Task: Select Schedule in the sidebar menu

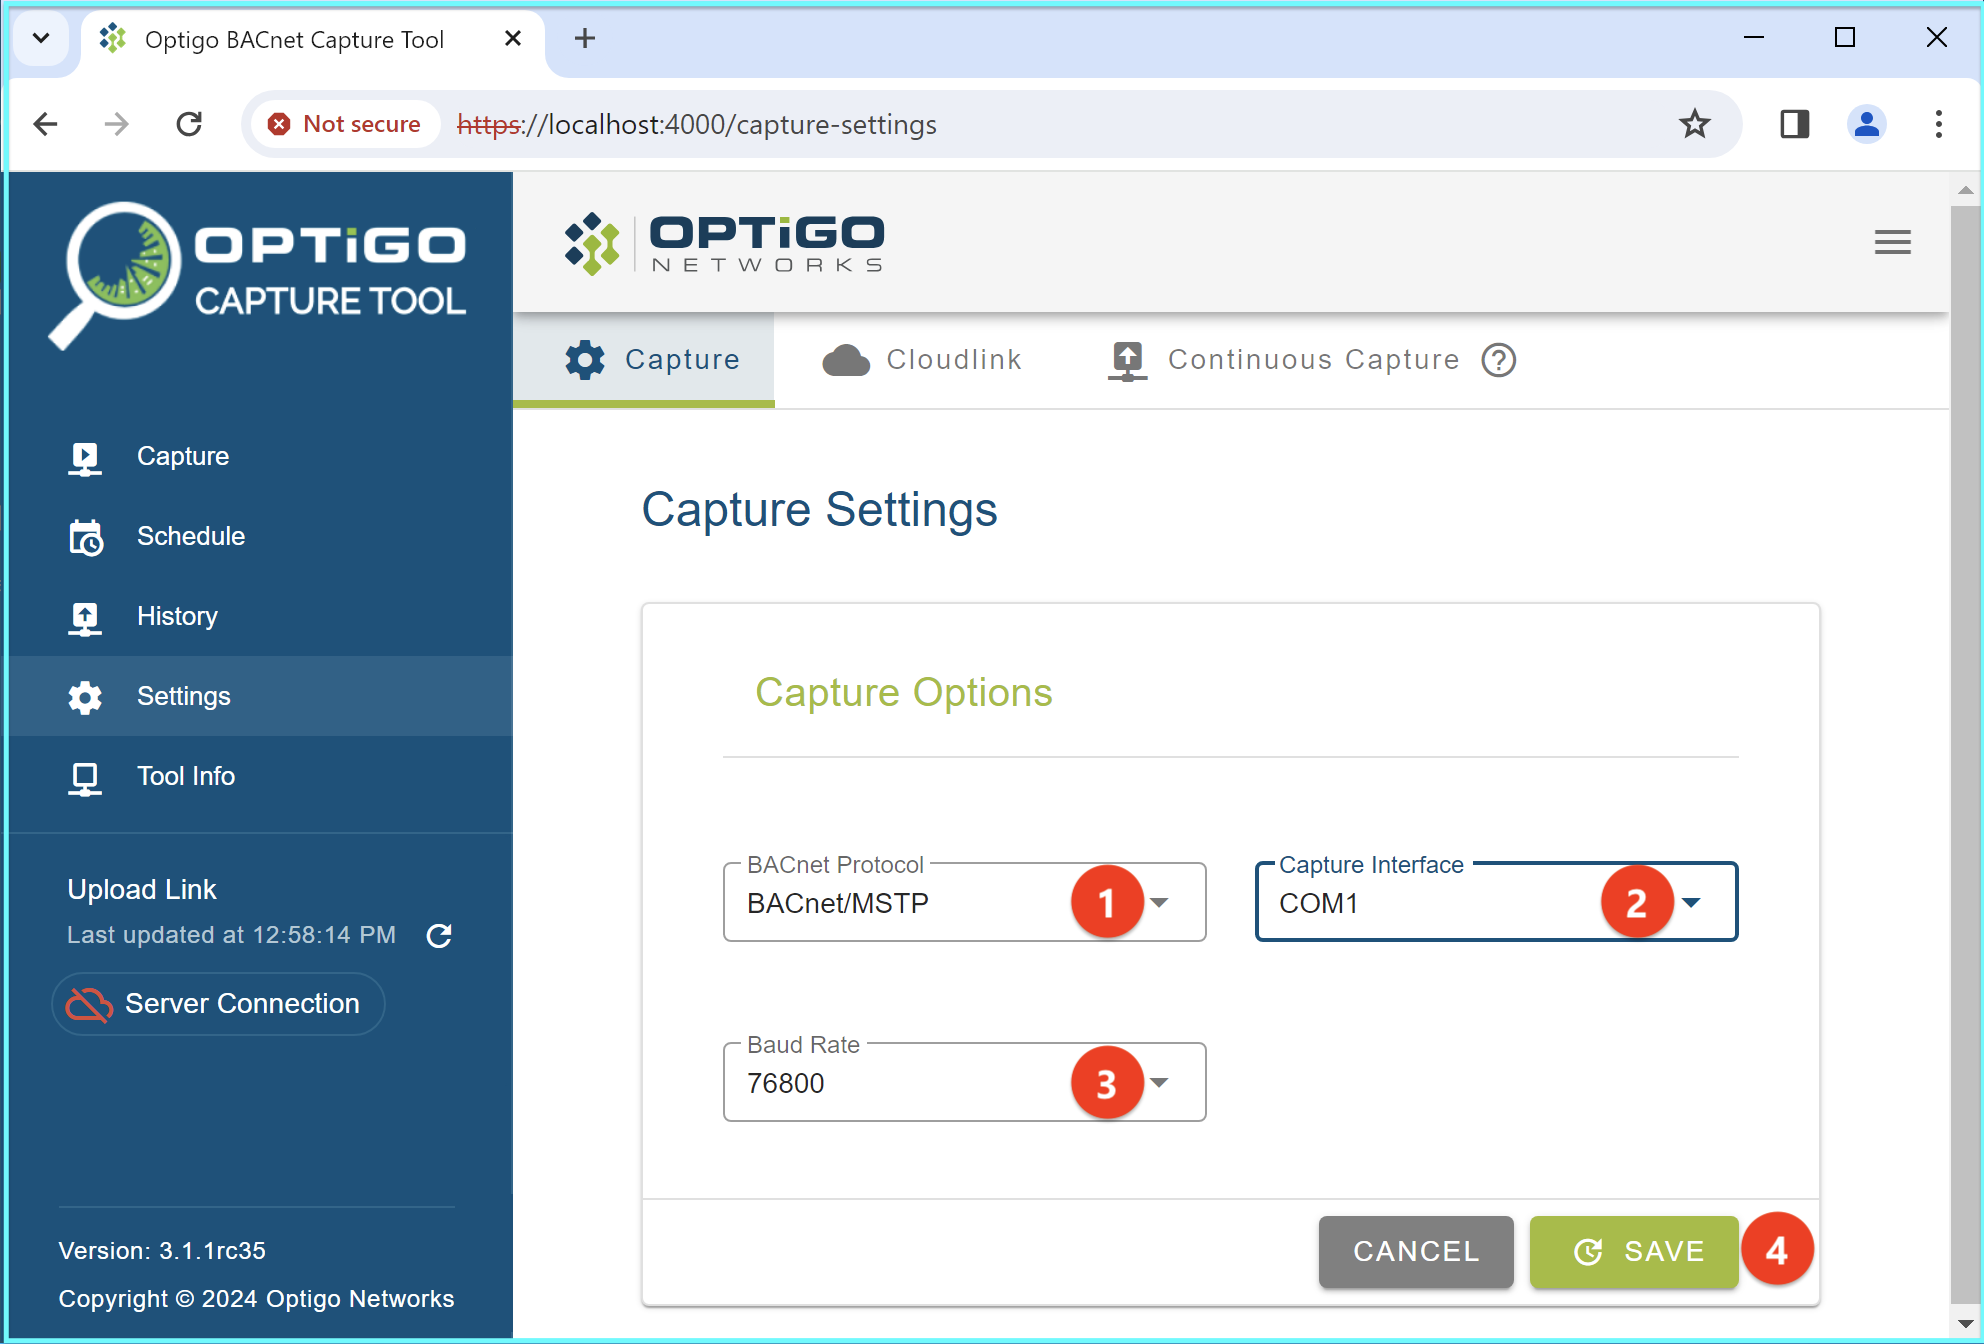Action: pyautogui.click(x=260, y=537)
